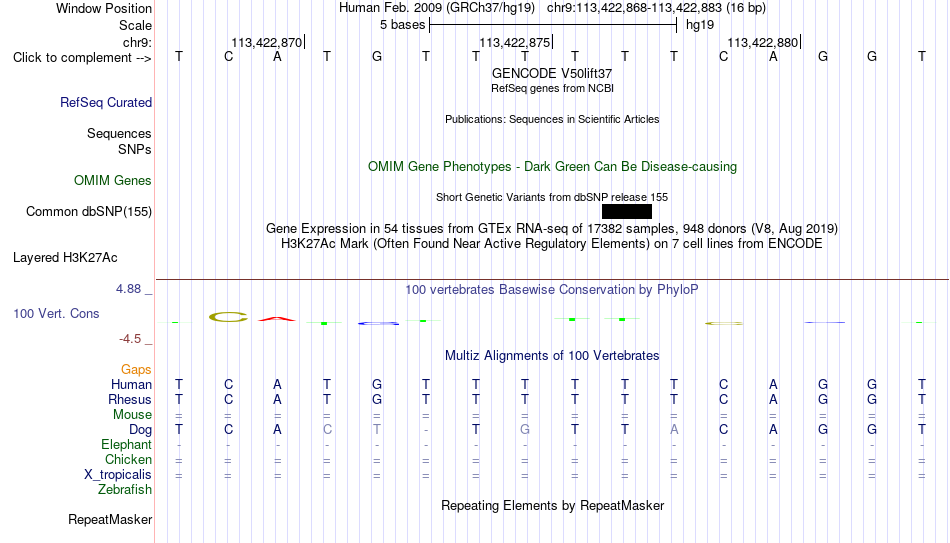Image resolution: width=950 pixels, height=543 pixels.
Task: Click the large yellow C conservation logo
Action: (228, 317)
